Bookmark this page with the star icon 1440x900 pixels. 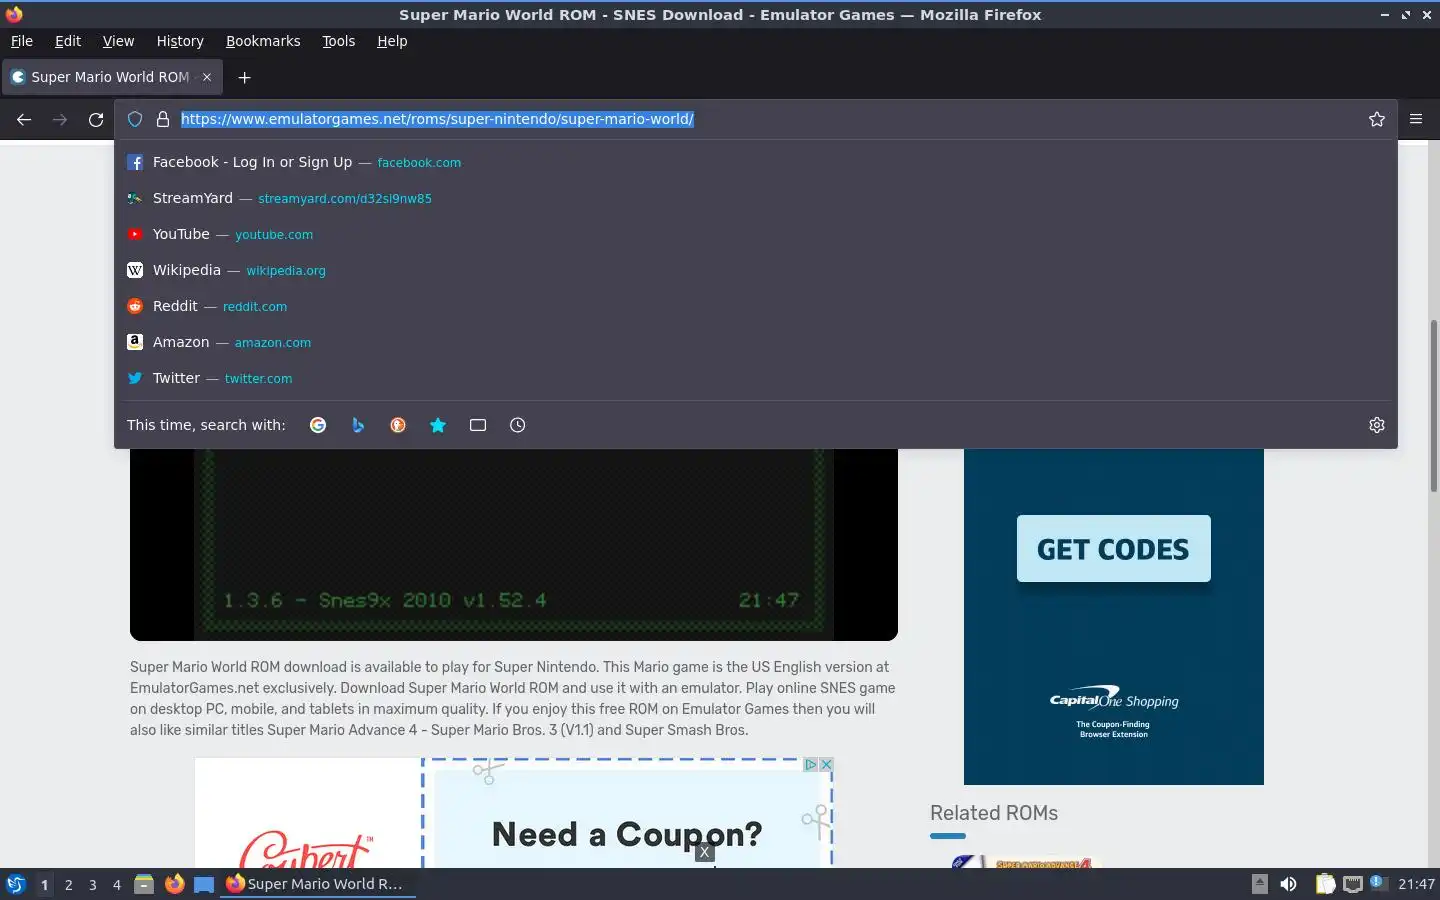1377,119
